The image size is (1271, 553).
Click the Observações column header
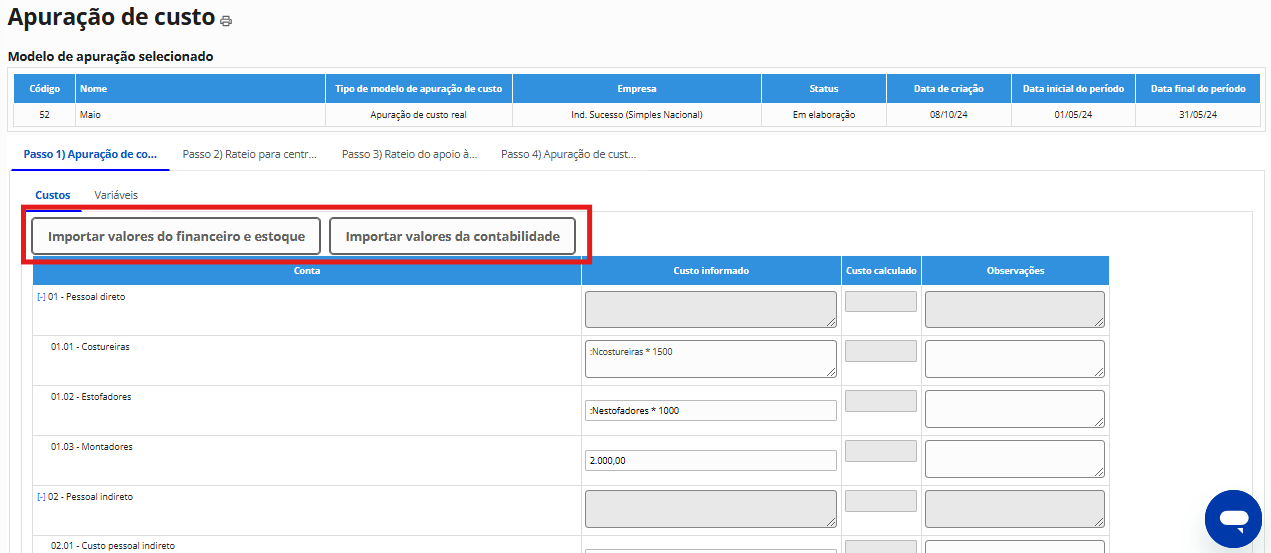tap(1015, 271)
